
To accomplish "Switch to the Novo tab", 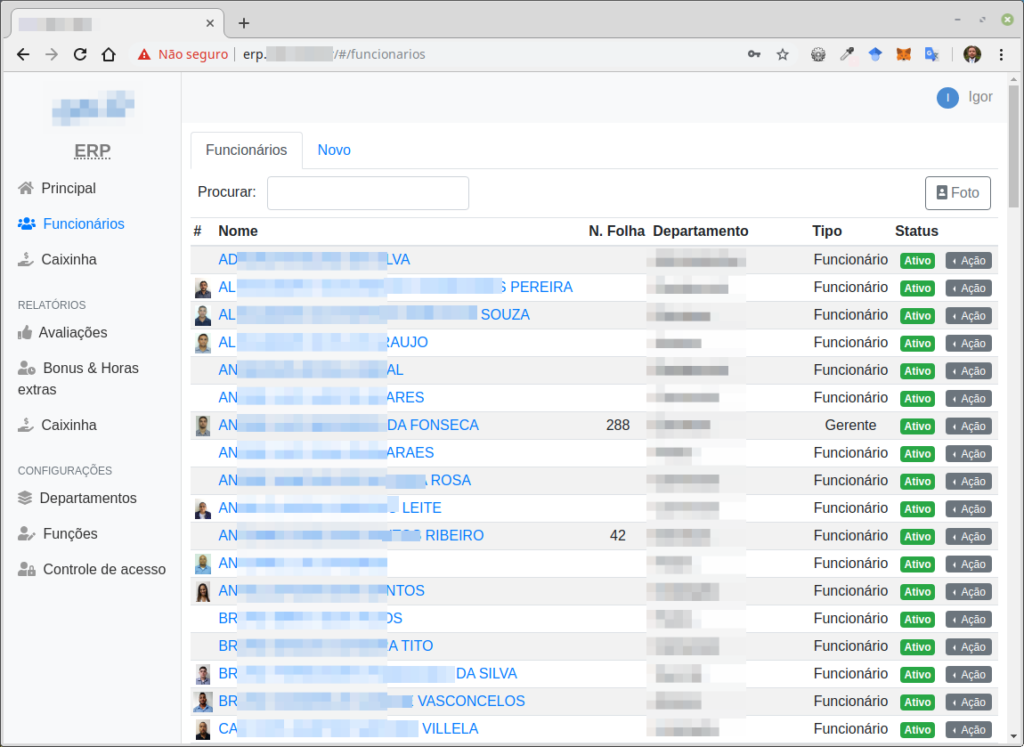I will click(x=334, y=149).
